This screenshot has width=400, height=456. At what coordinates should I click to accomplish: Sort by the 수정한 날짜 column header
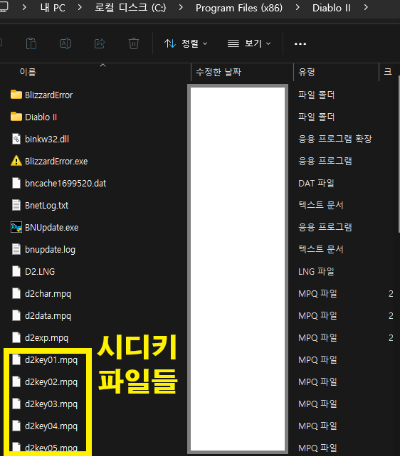(218, 72)
